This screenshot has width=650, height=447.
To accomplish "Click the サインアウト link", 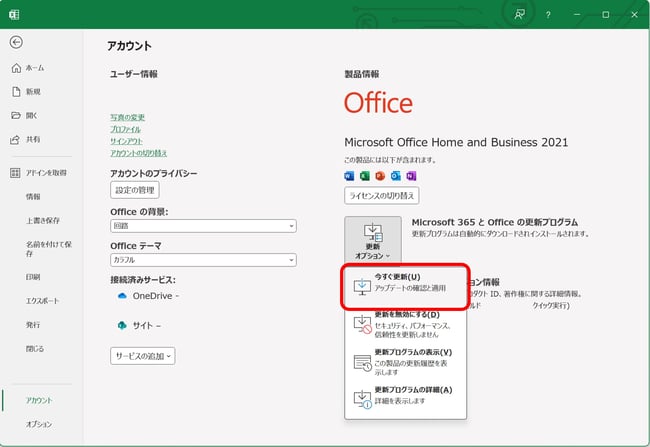I will 126,141.
